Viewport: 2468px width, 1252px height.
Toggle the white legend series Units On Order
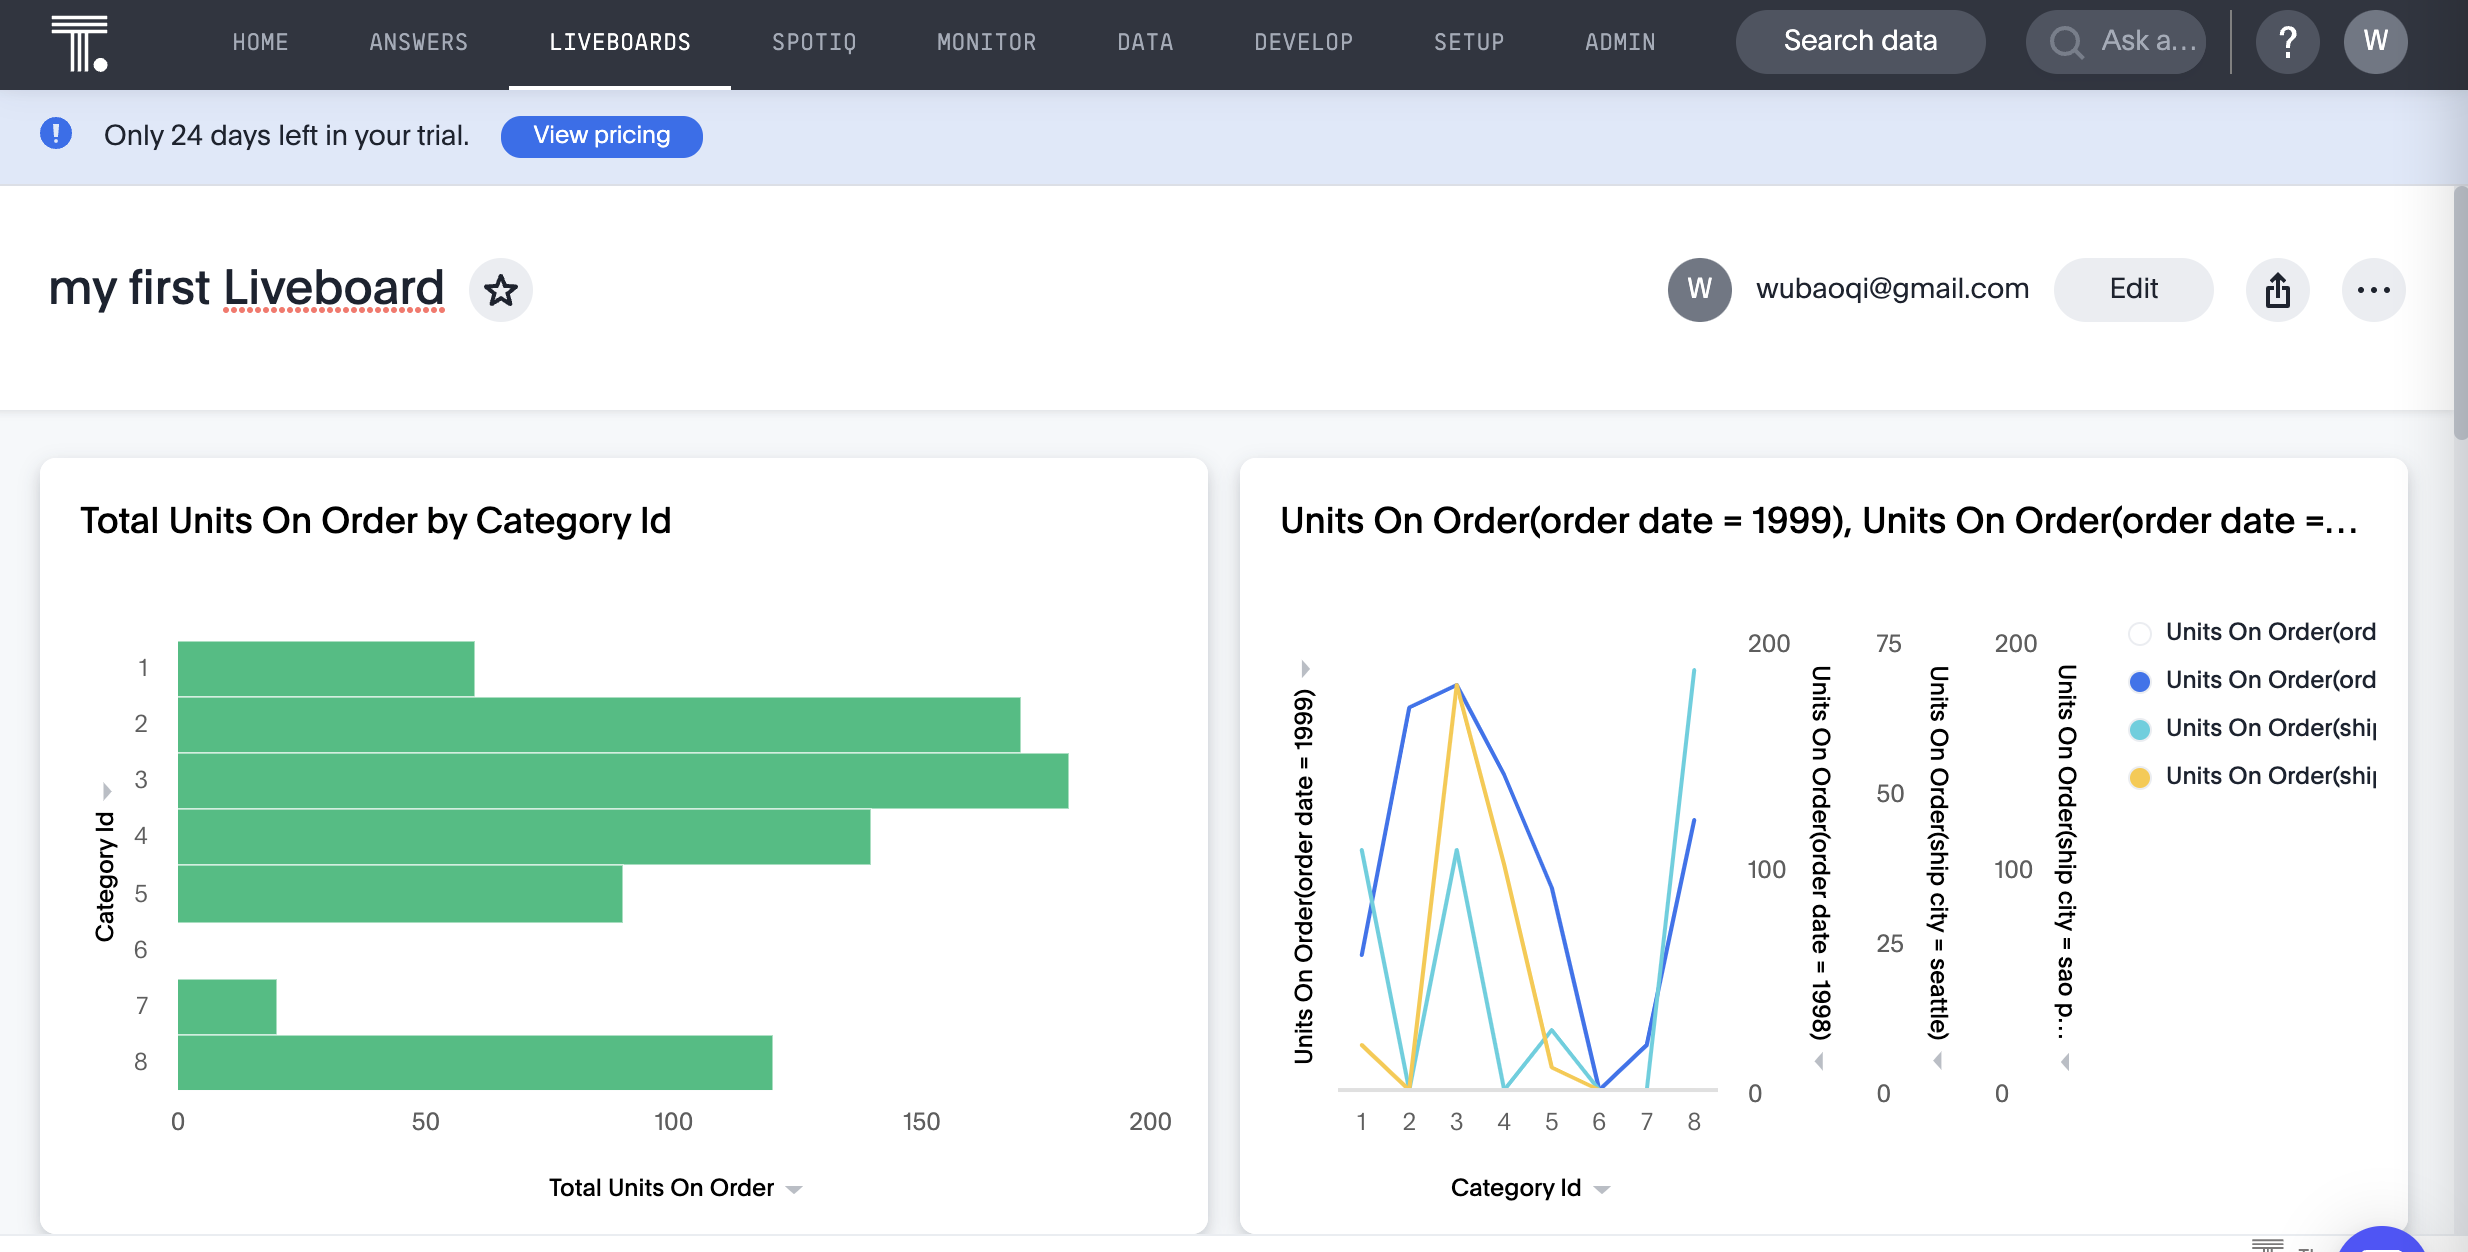[x=2252, y=633]
